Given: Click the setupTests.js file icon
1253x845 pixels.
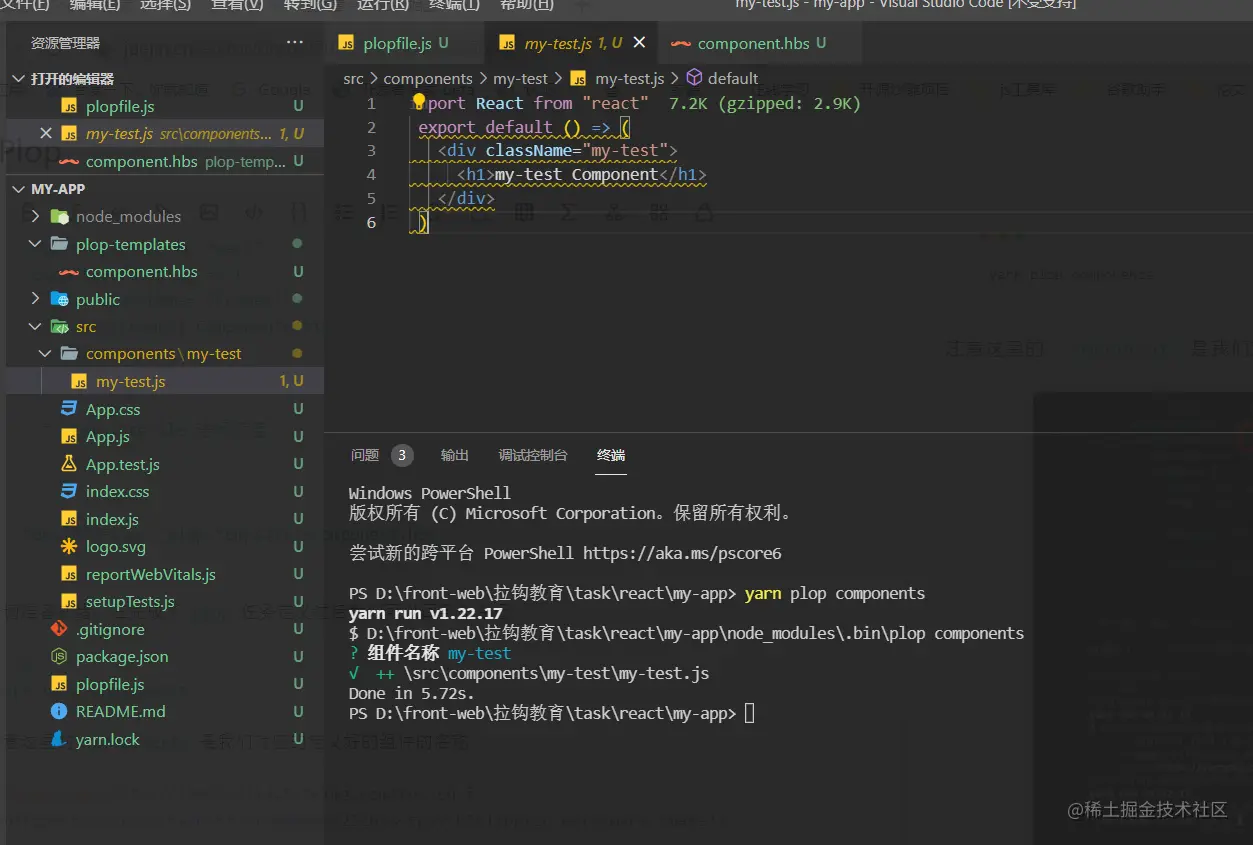Looking at the screenshot, I should click(69, 601).
